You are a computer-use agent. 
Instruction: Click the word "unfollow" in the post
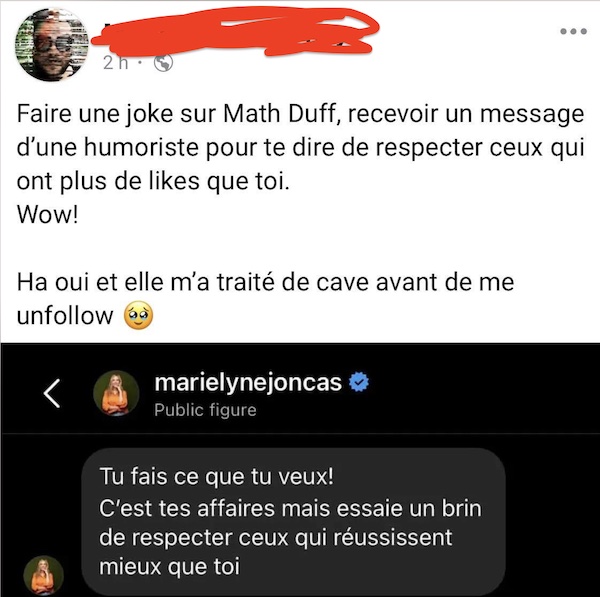65,316
